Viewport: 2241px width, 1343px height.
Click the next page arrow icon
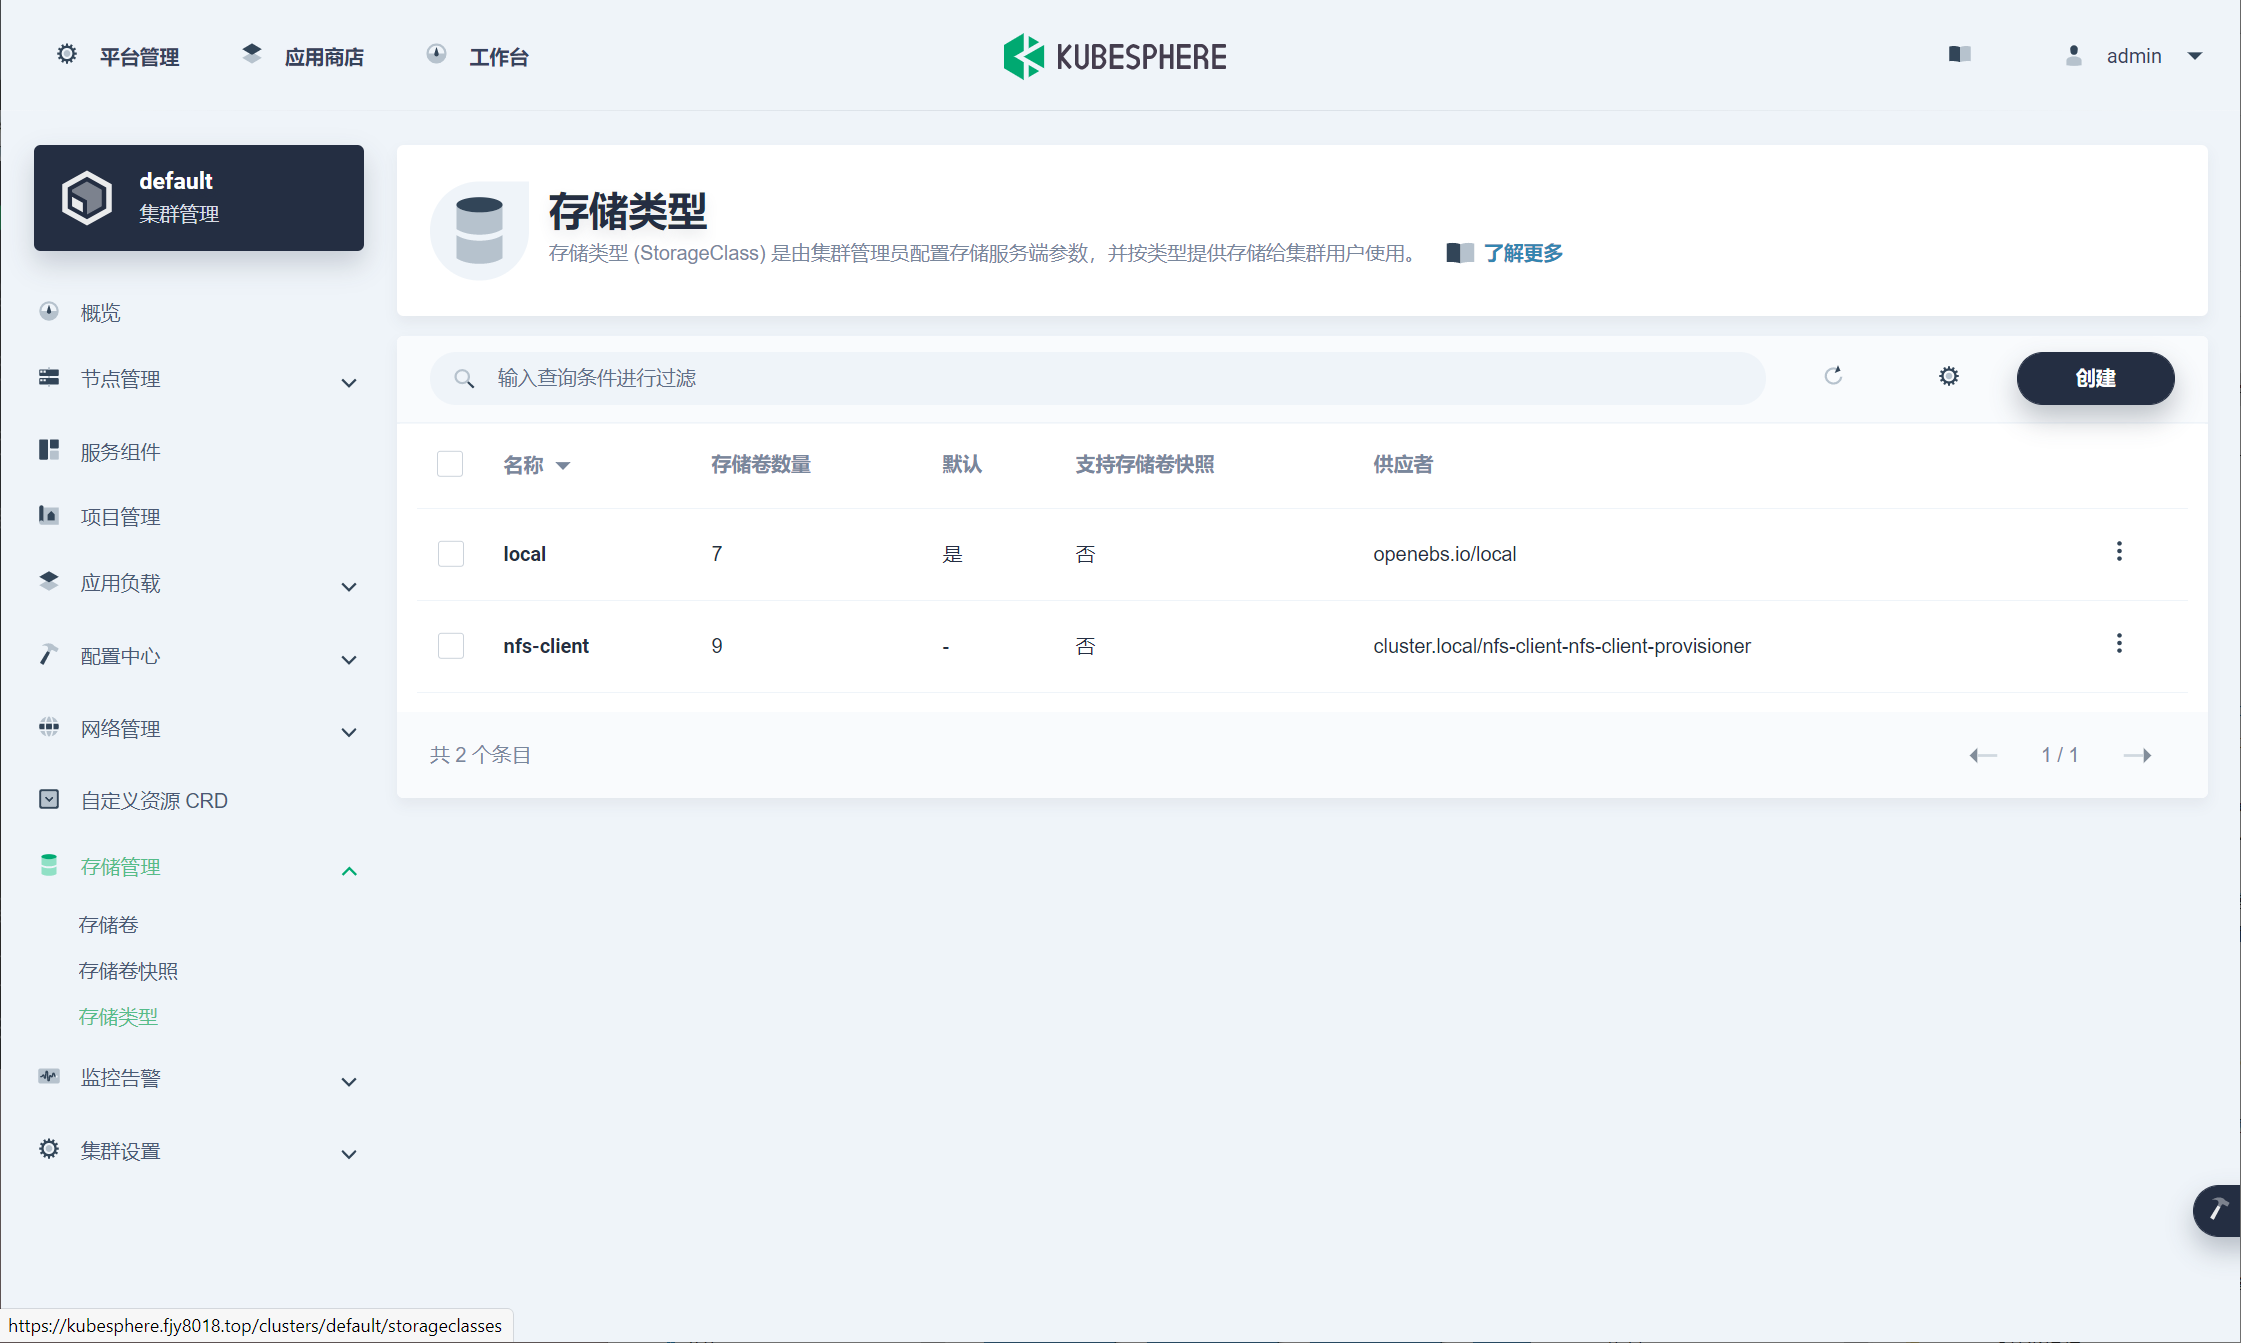tap(2137, 755)
